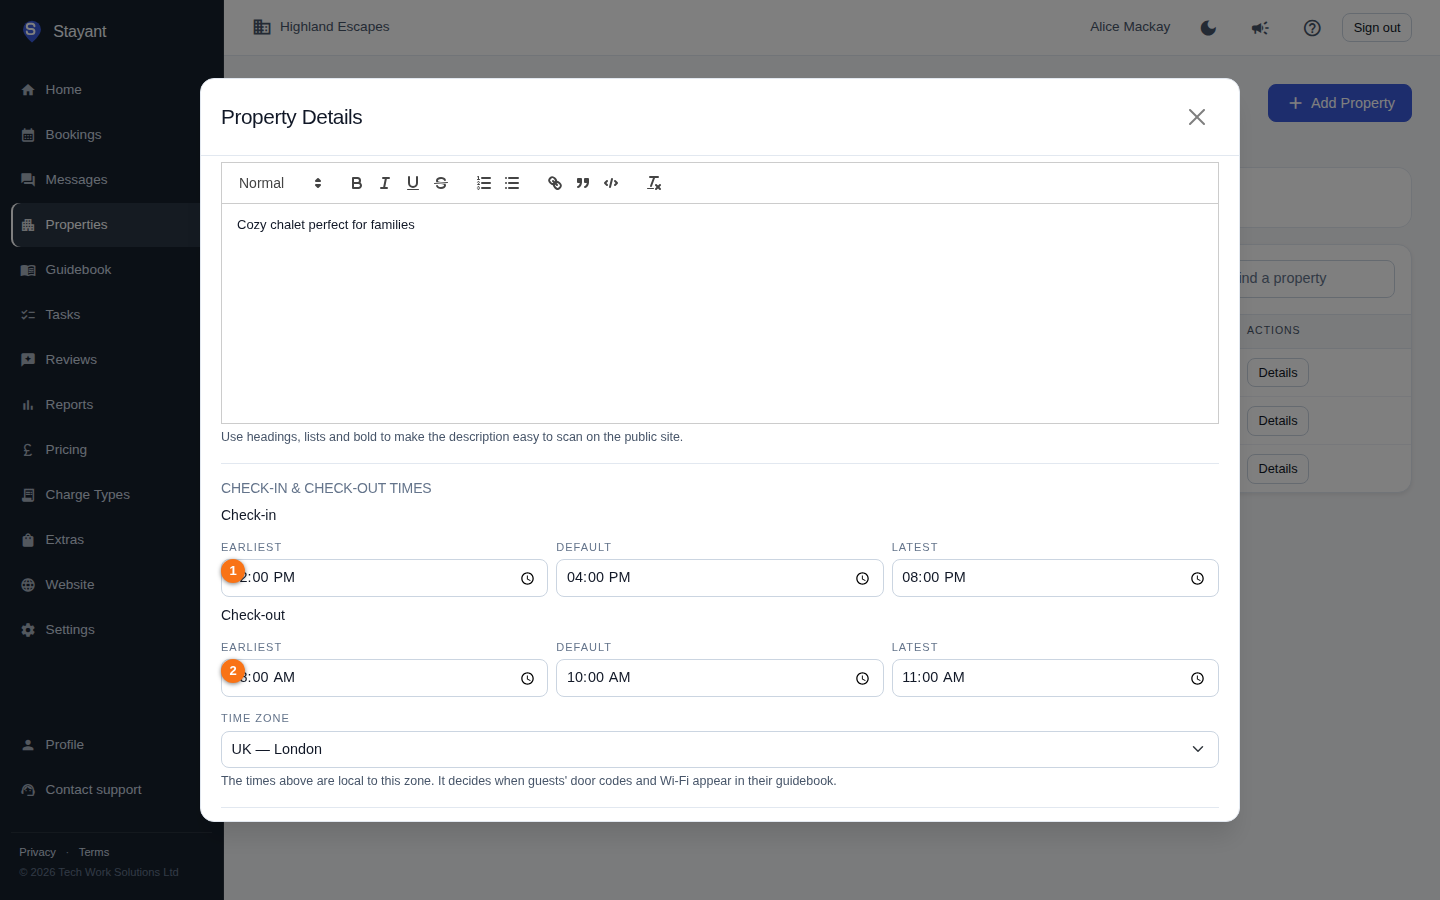Click into the description text editor area
Viewport: 1440px width, 900px height.
pos(720,313)
